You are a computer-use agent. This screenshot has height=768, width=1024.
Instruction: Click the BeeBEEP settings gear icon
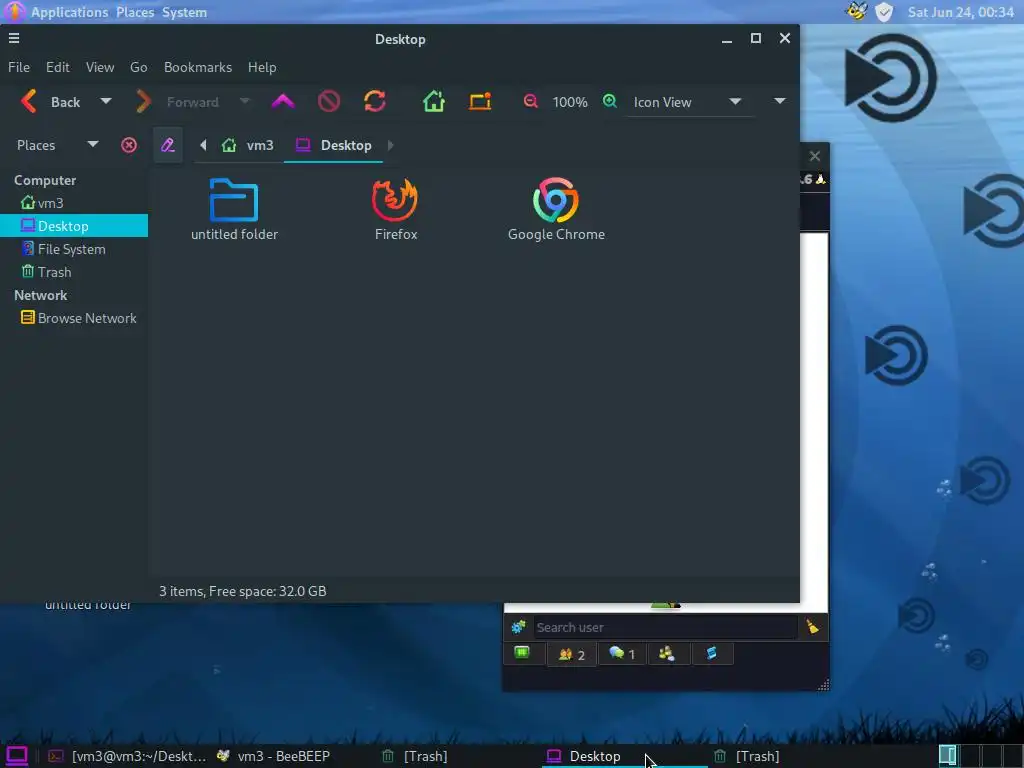tap(519, 628)
